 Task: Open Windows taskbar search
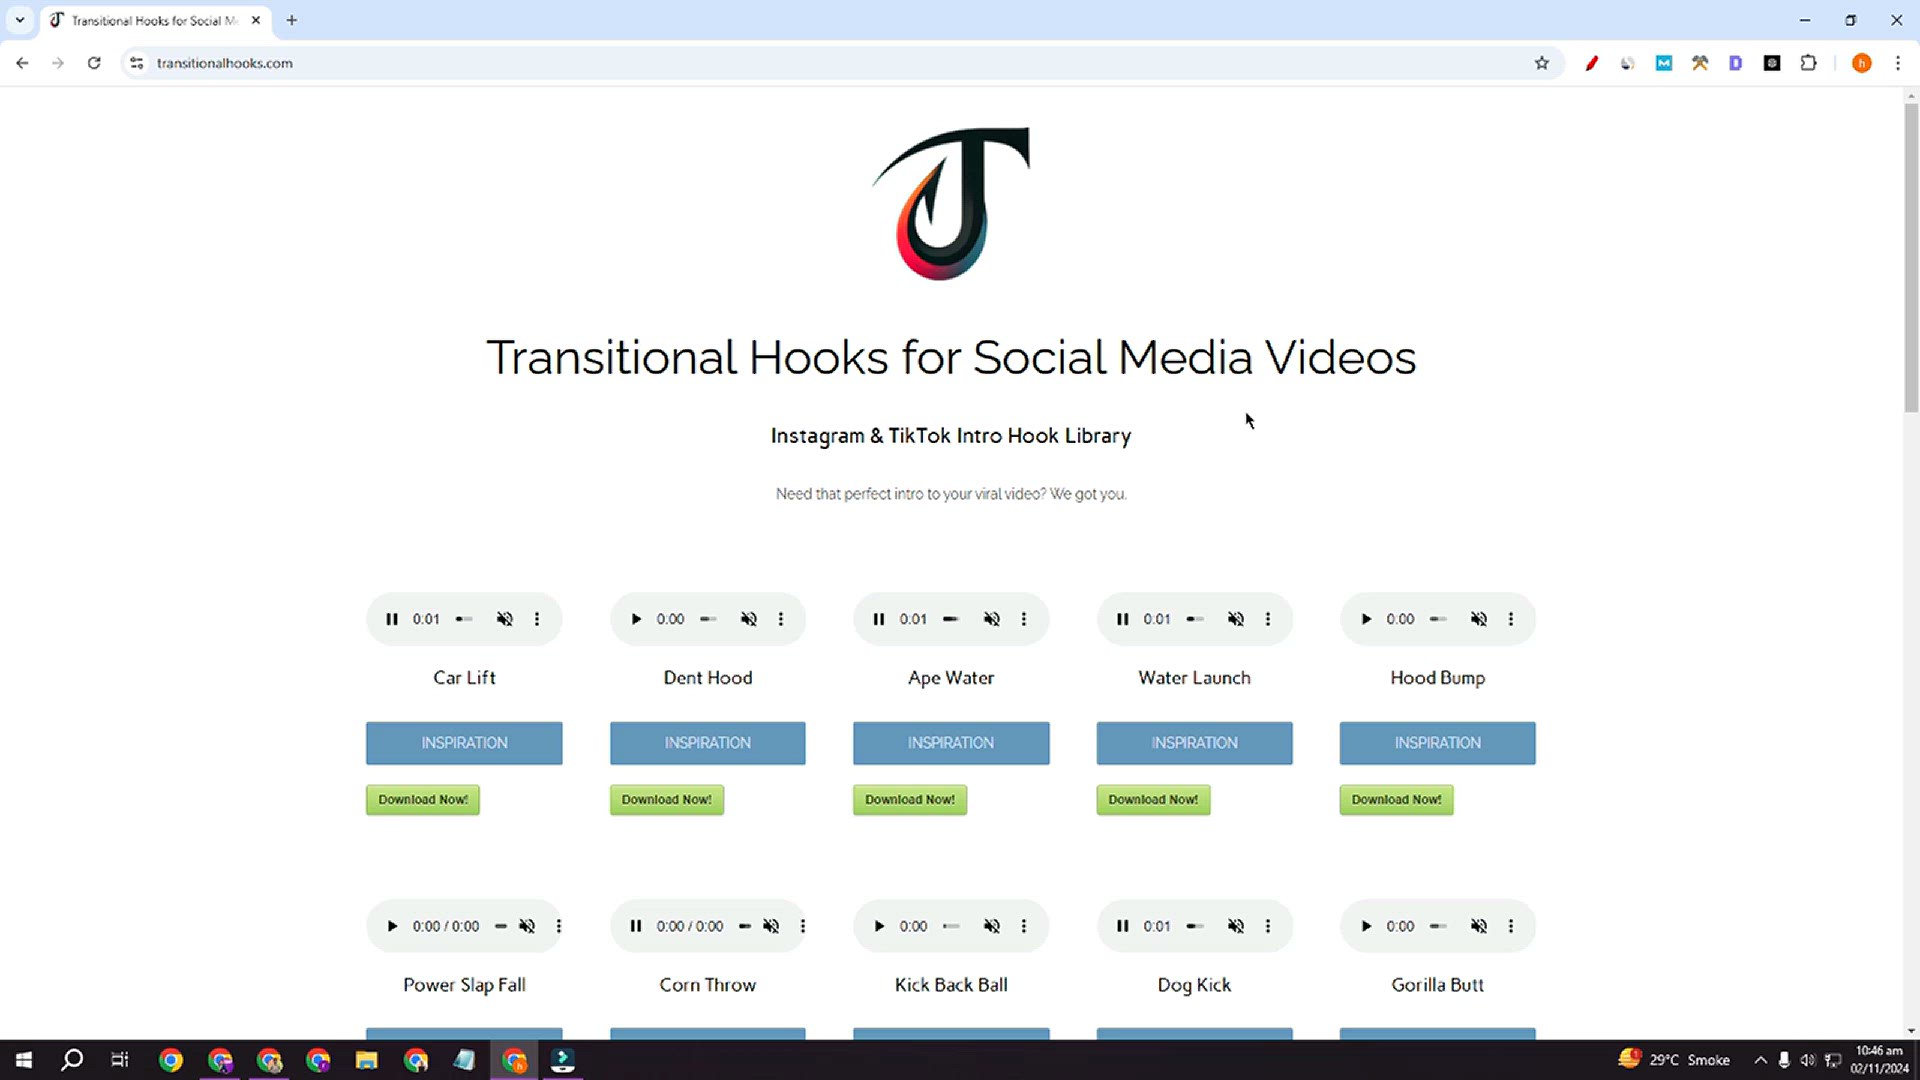72,1060
